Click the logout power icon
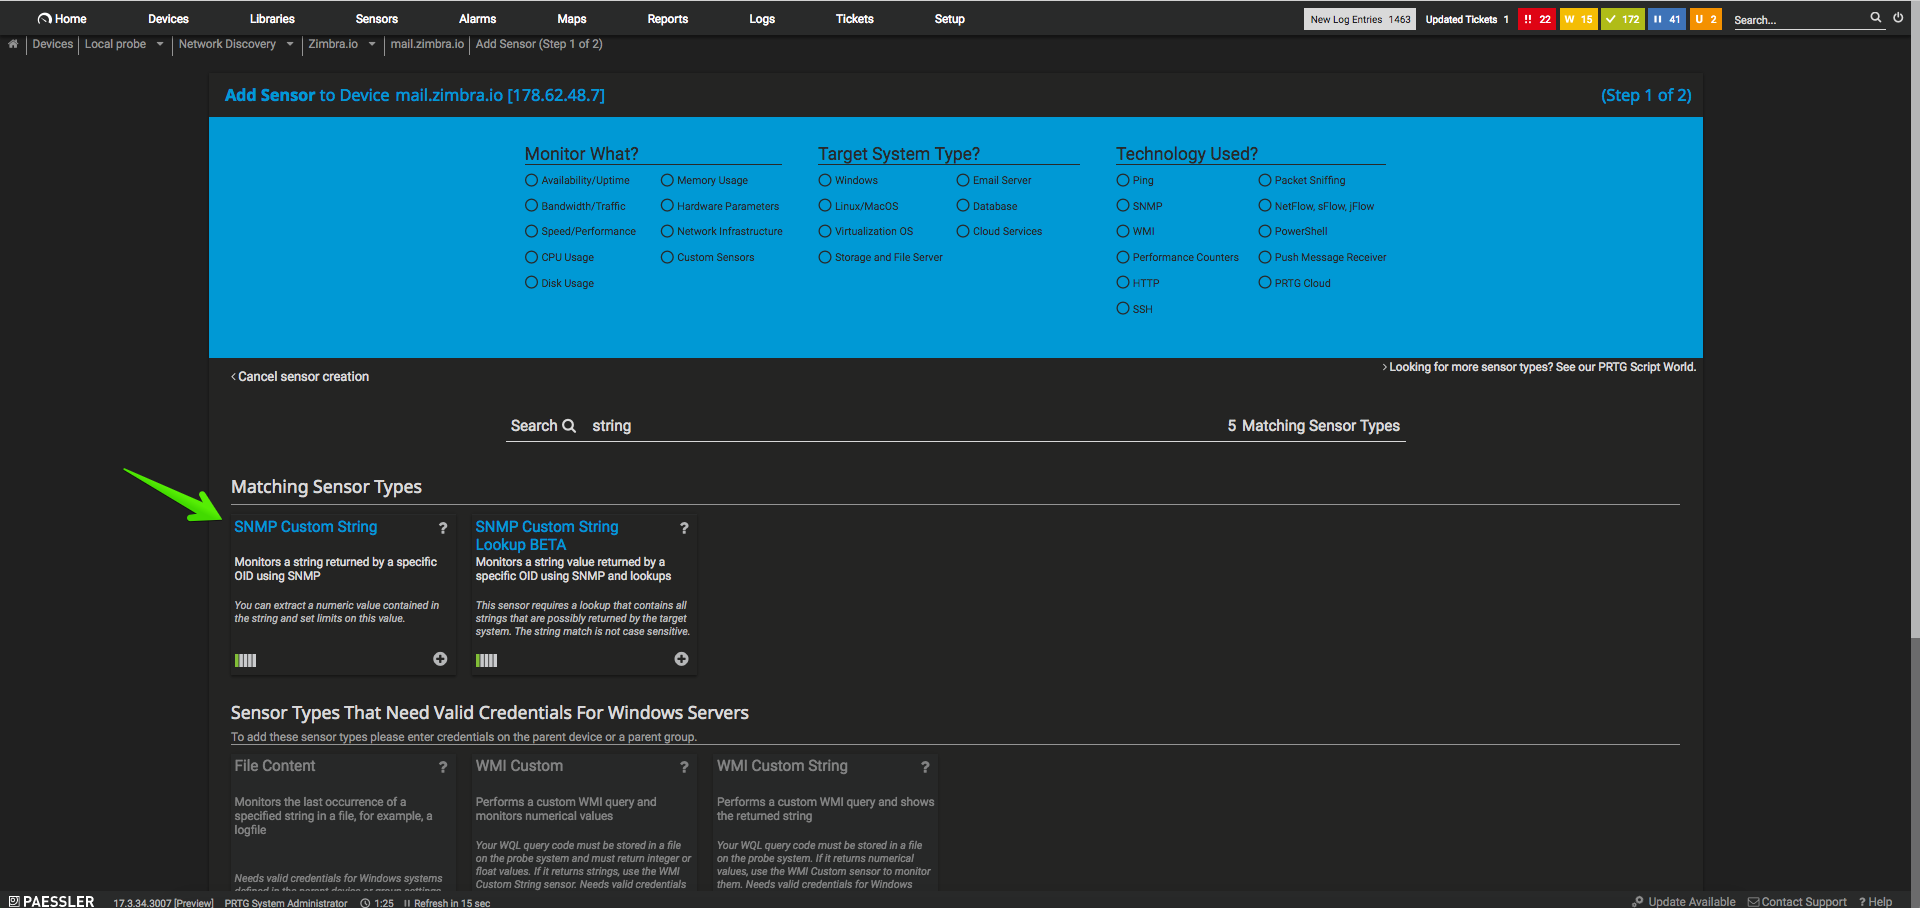The image size is (1920, 908). click(1898, 18)
